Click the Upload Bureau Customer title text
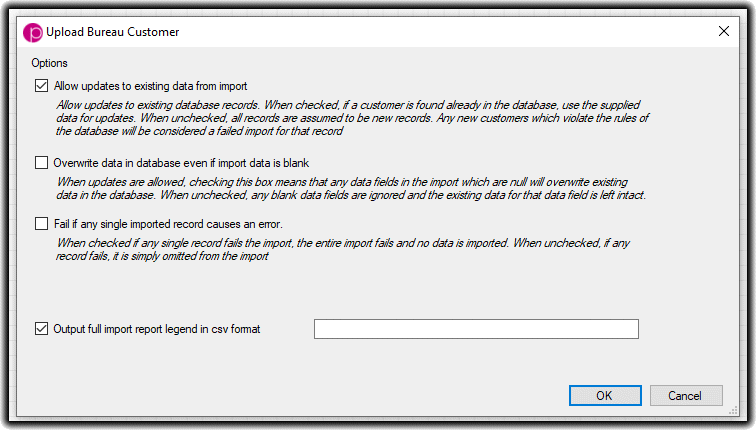 (113, 32)
